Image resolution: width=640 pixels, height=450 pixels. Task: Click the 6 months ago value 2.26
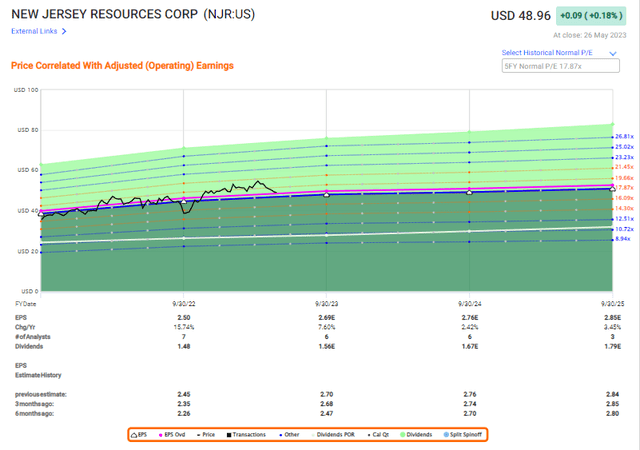[184, 414]
